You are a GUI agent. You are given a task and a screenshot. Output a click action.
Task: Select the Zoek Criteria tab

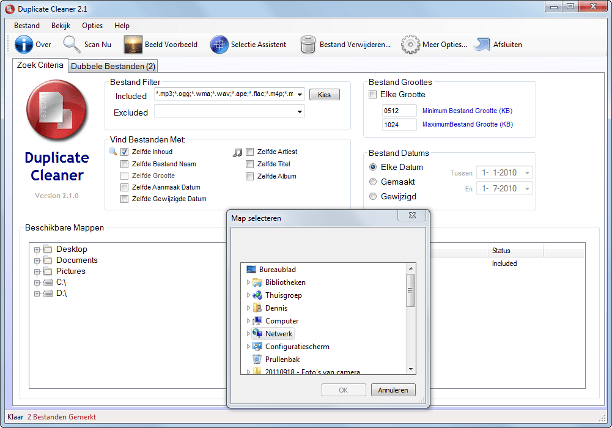tap(40, 65)
